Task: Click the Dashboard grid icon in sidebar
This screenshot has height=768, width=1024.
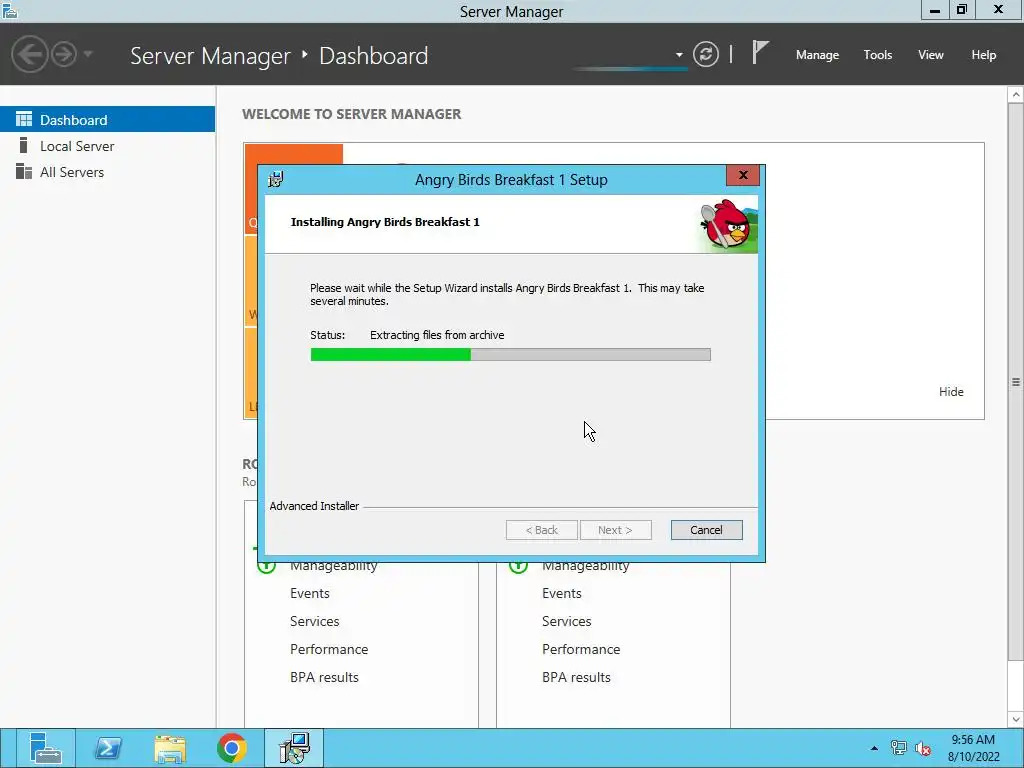Action: pos(24,119)
